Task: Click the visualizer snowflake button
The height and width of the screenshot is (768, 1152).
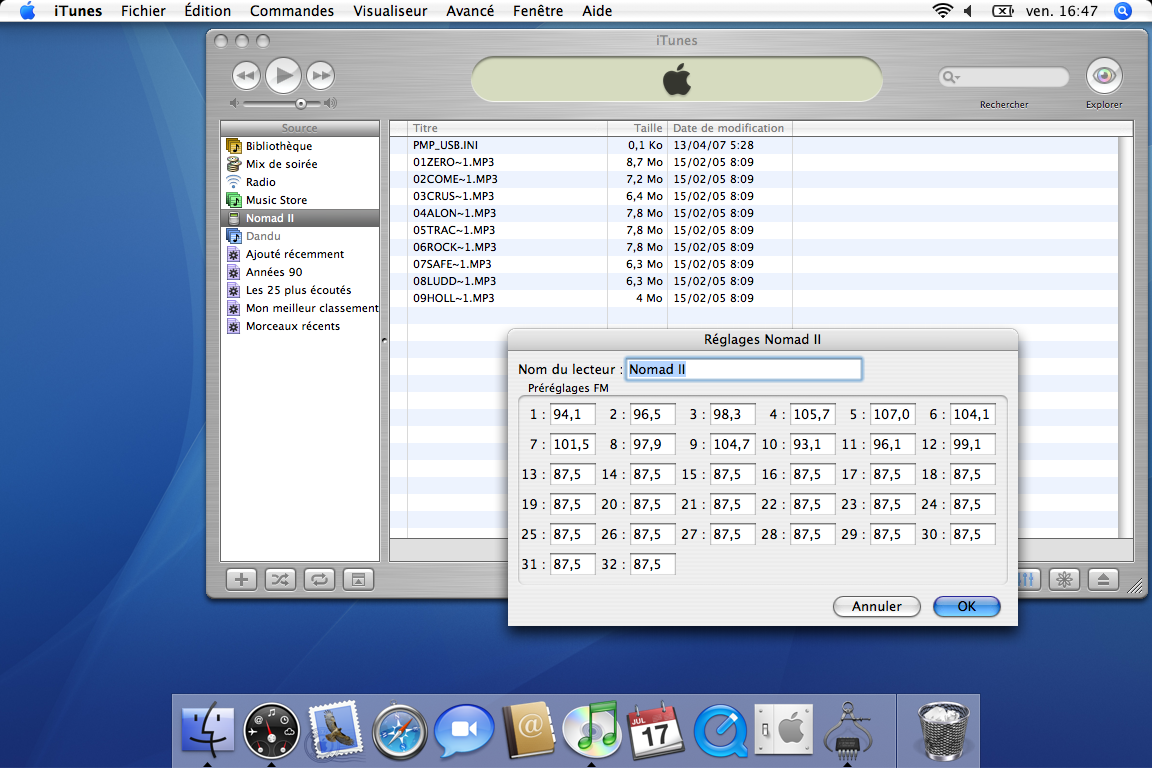Action: click(1064, 580)
